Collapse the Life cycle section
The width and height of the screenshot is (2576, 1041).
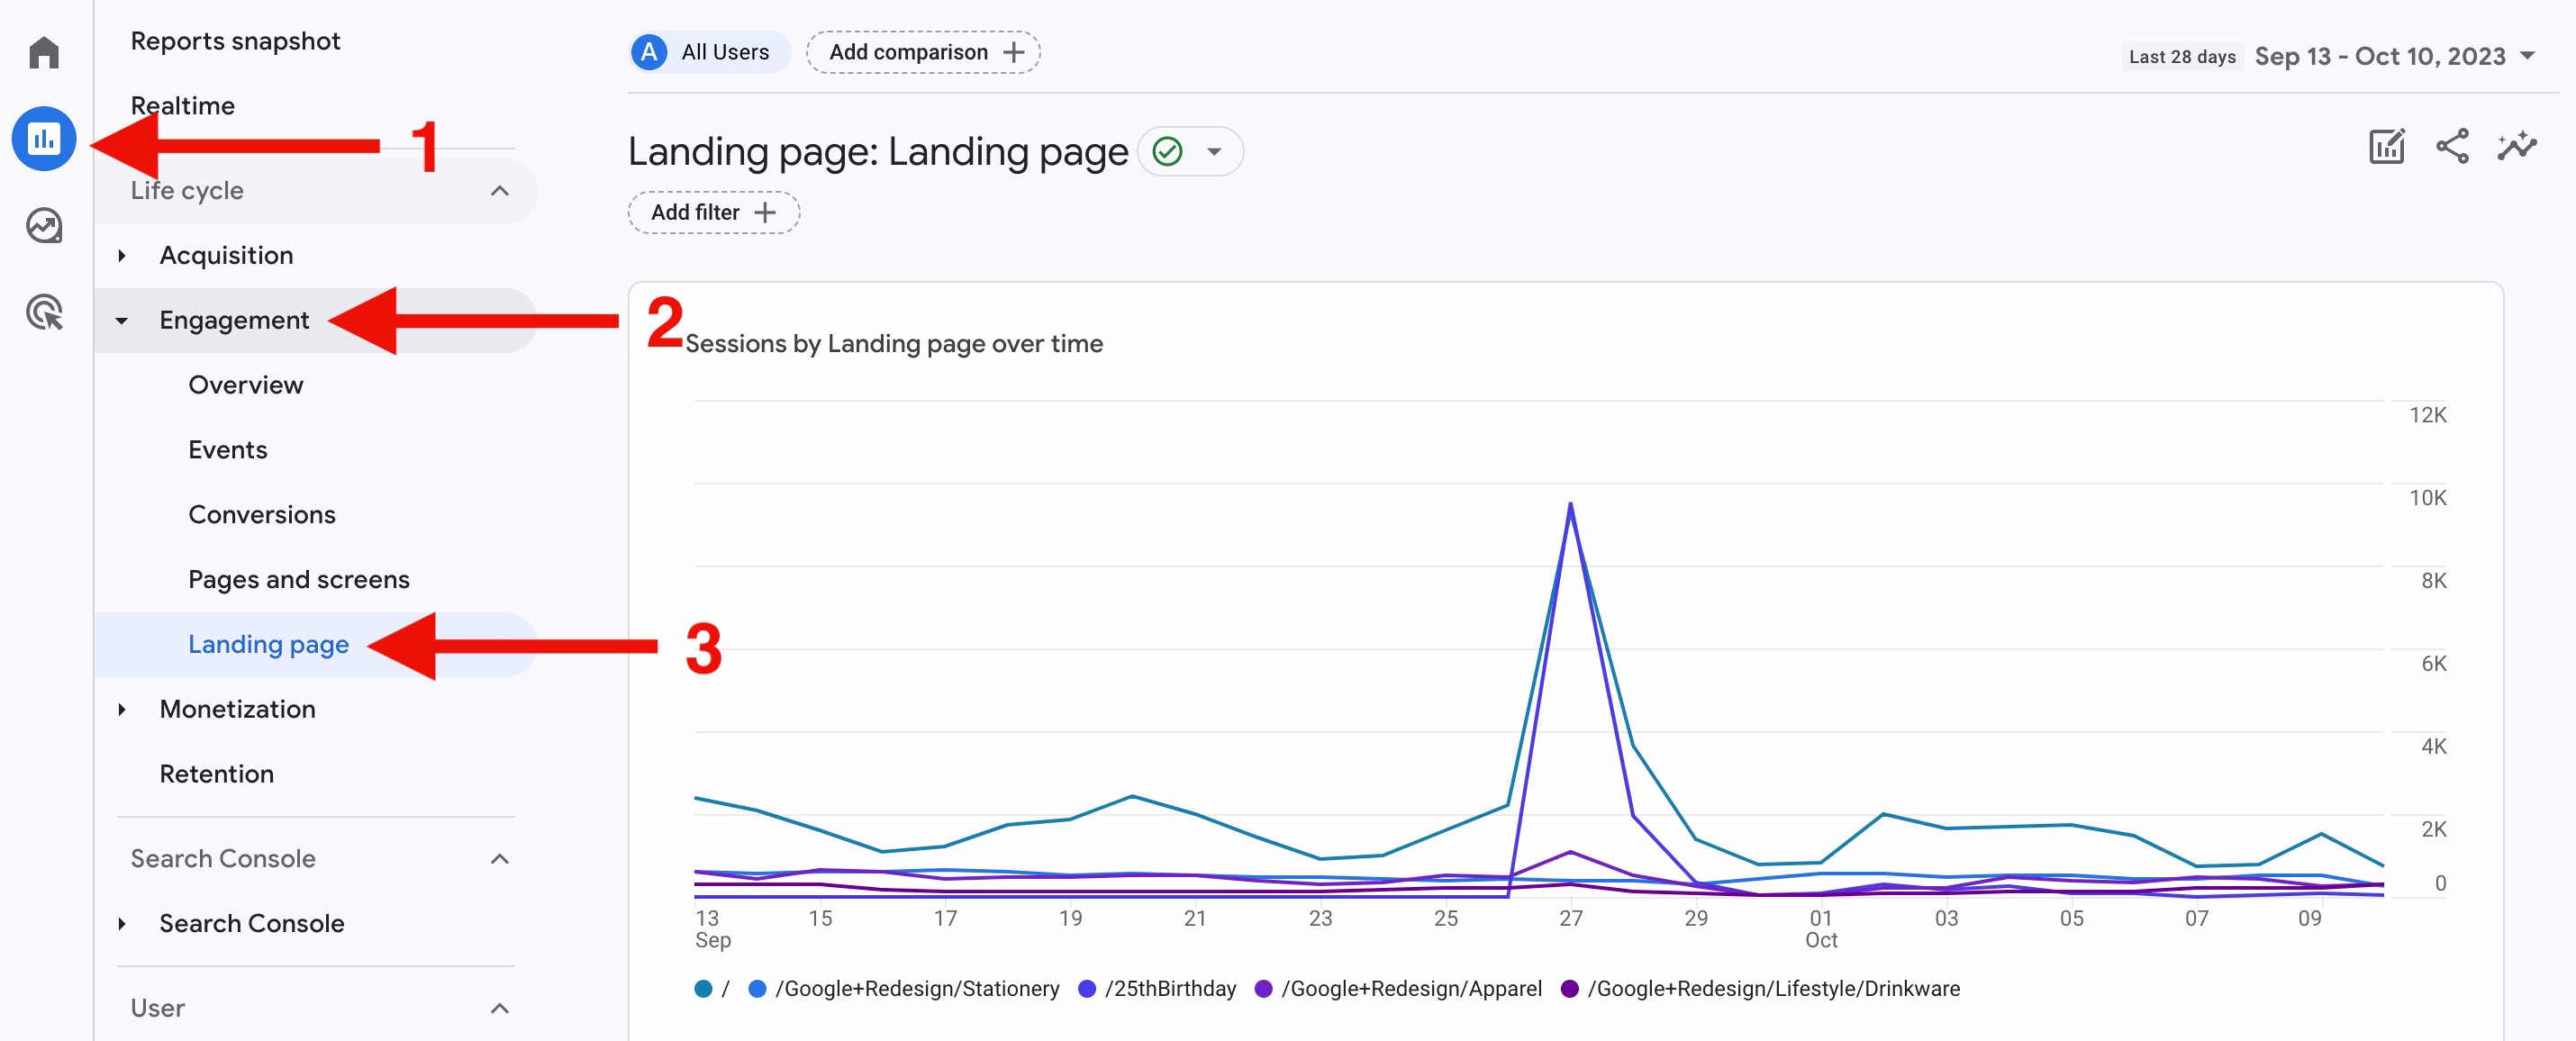[x=500, y=190]
